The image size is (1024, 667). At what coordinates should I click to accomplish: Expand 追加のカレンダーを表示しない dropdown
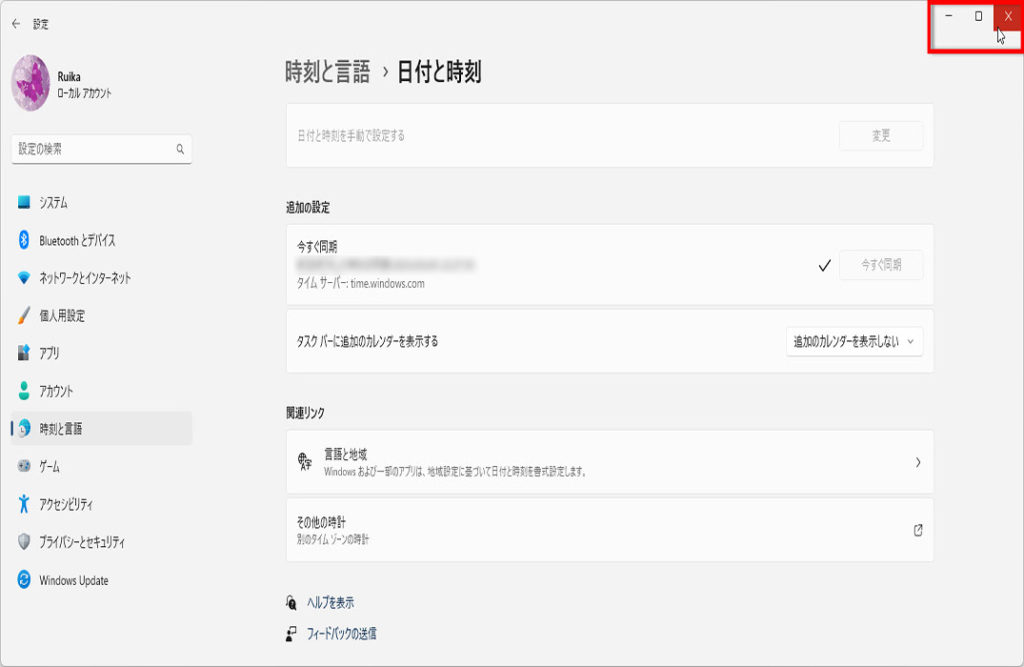(854, 341)
